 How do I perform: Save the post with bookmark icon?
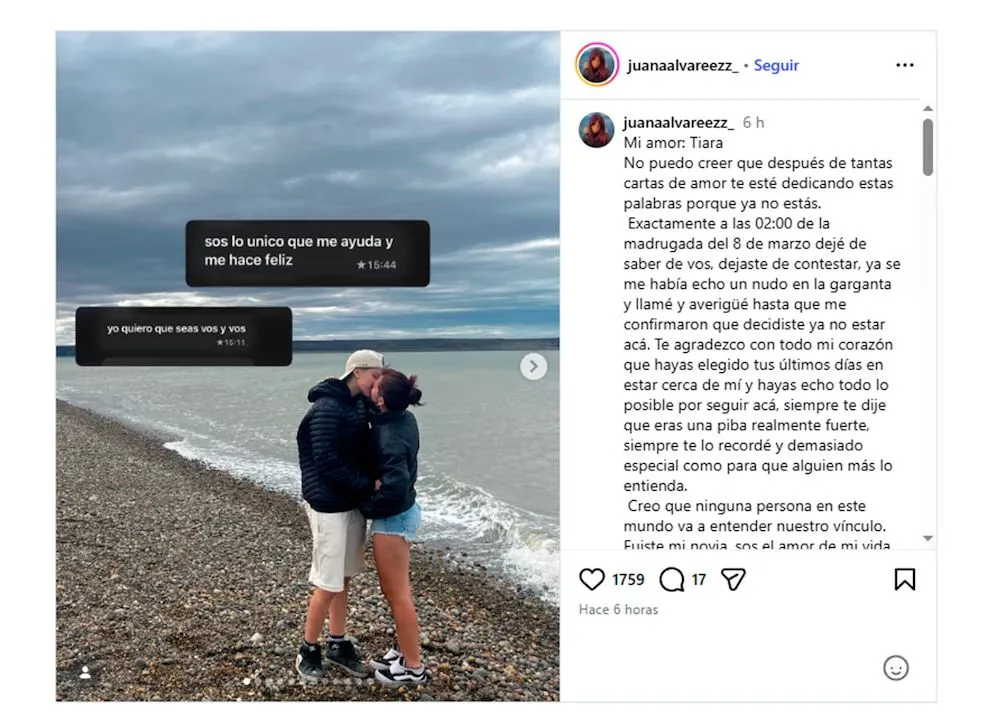click(905, 579)
